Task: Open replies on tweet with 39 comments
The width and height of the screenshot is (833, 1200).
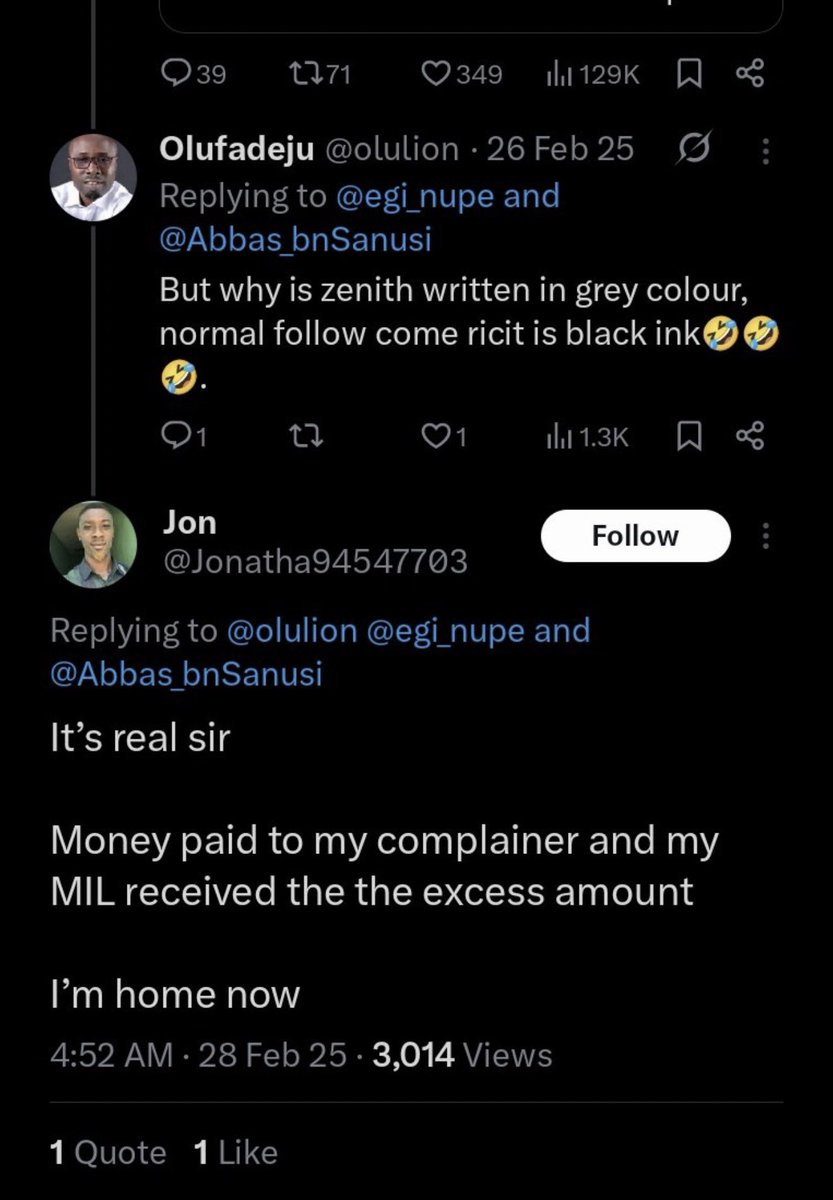Action: [194, 73]
